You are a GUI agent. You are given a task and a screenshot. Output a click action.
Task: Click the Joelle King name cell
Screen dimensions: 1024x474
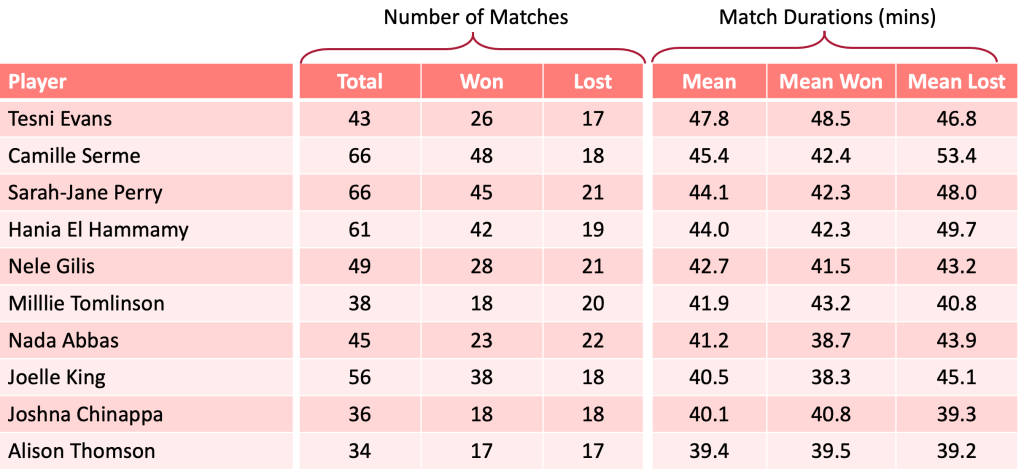click(x=57, y=378)
